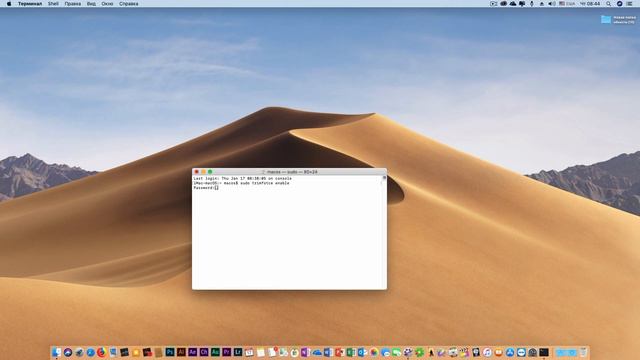Click the volume icon in menu bar
The width and height of the screenshot is (640, 360).
coord(551,4)
